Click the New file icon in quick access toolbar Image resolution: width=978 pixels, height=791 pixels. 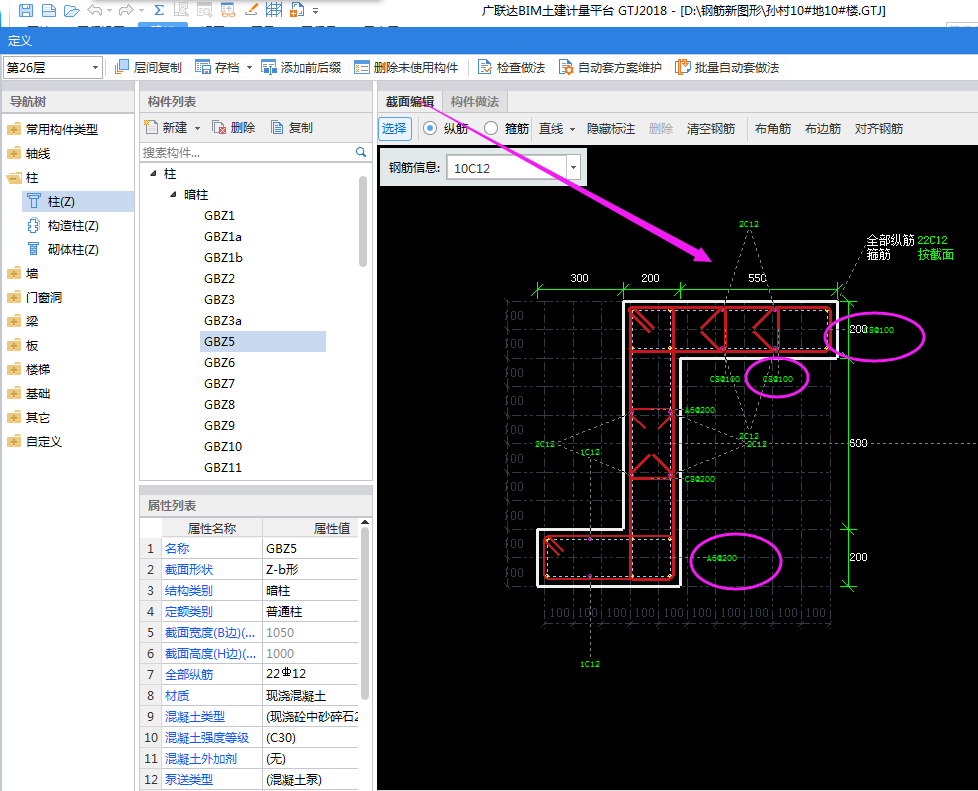pos(49,10)
